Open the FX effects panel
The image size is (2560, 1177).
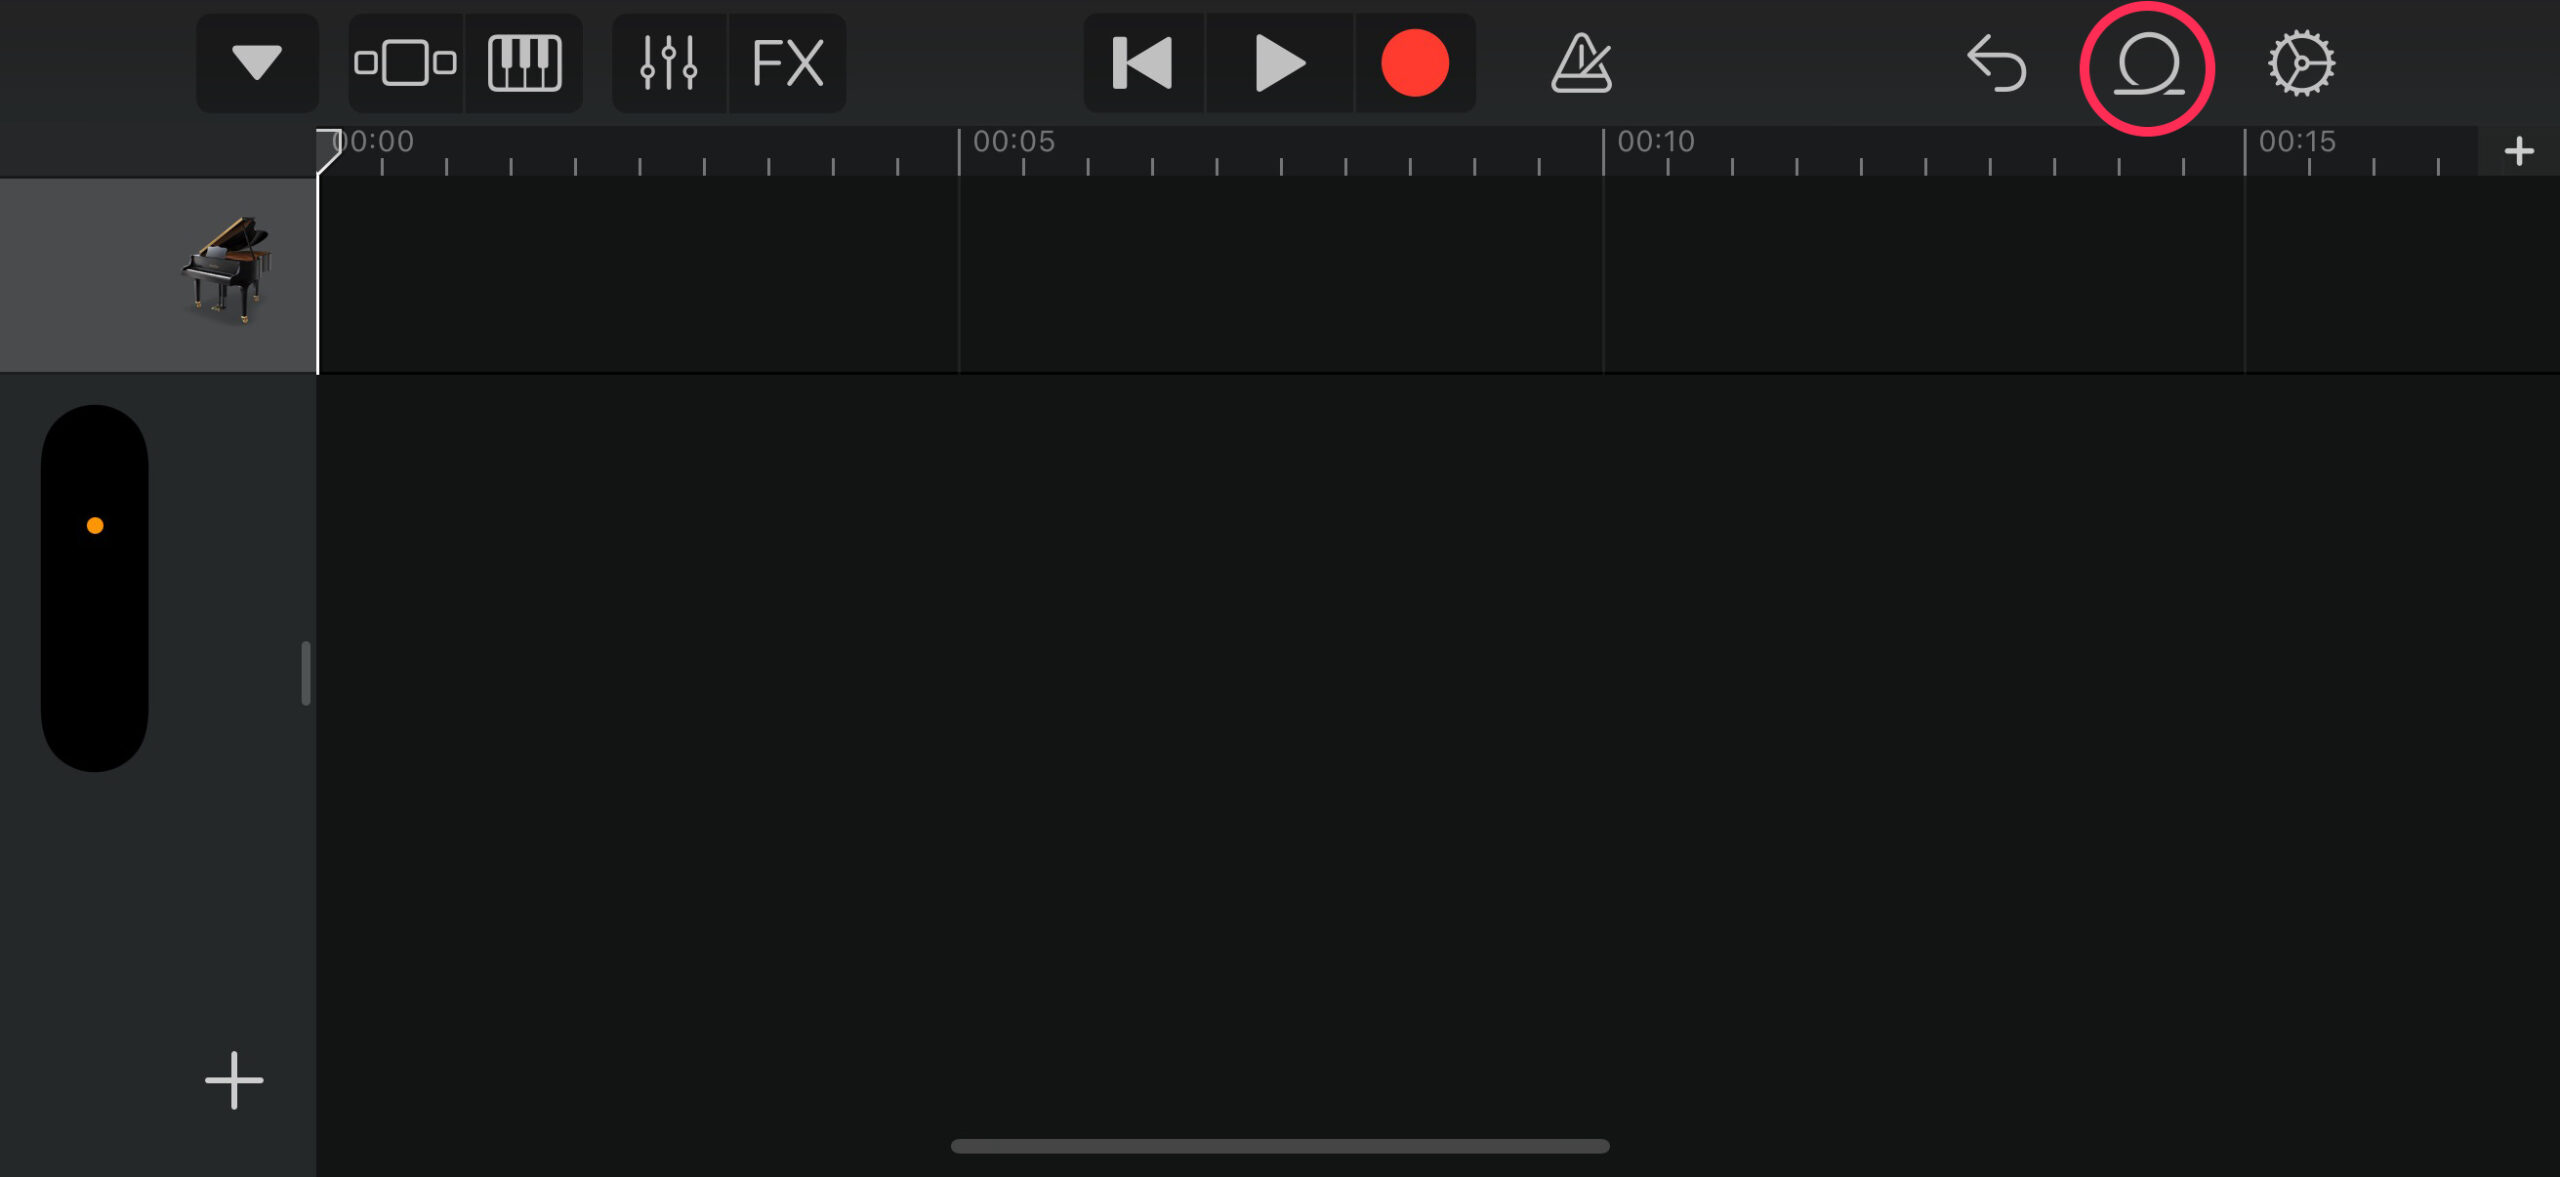click(788, 63)
